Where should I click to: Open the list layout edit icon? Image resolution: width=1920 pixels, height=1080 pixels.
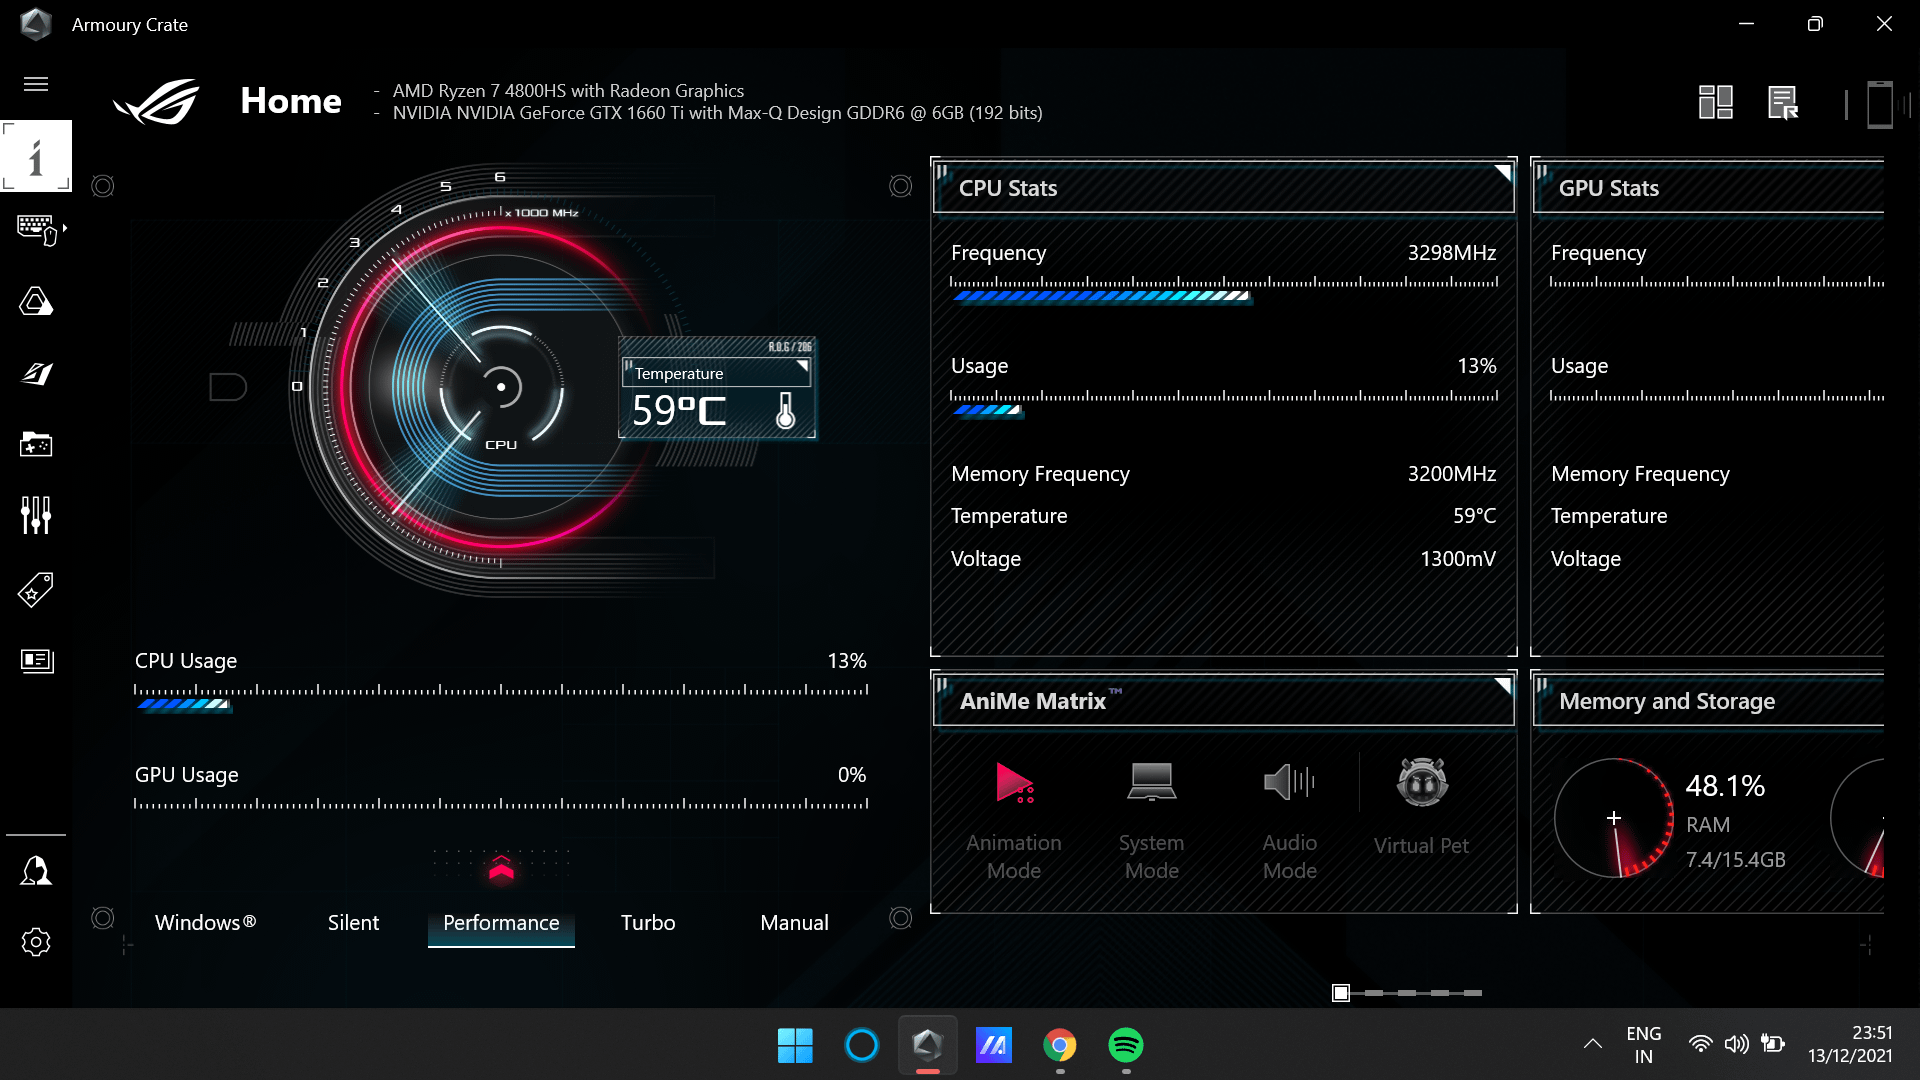(1783, 102)
